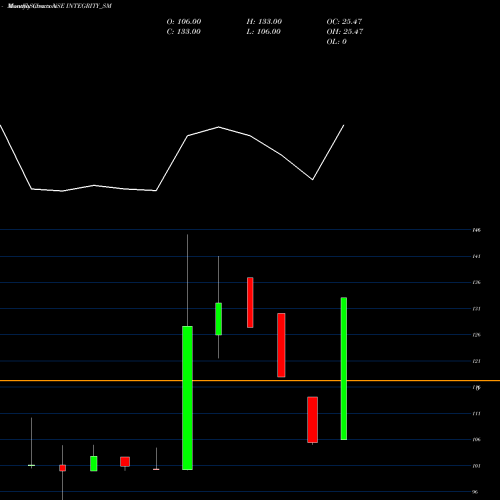Select the red candle closing near 106

click(x=312, y=420)
